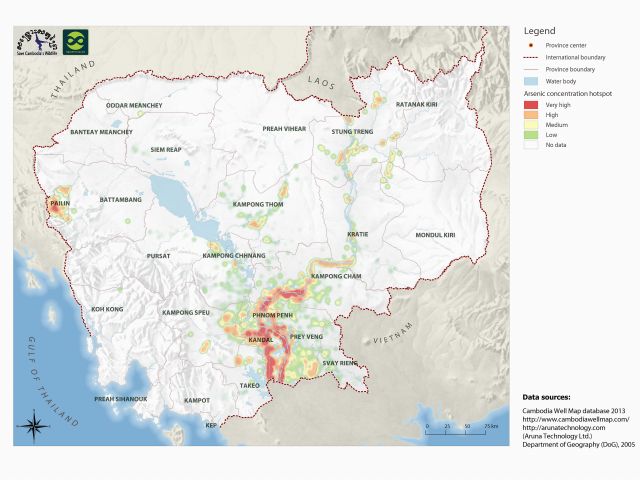Click the International boundary dashed line symbol
Viewport: 640px width, 480px height.
[530, 58]
